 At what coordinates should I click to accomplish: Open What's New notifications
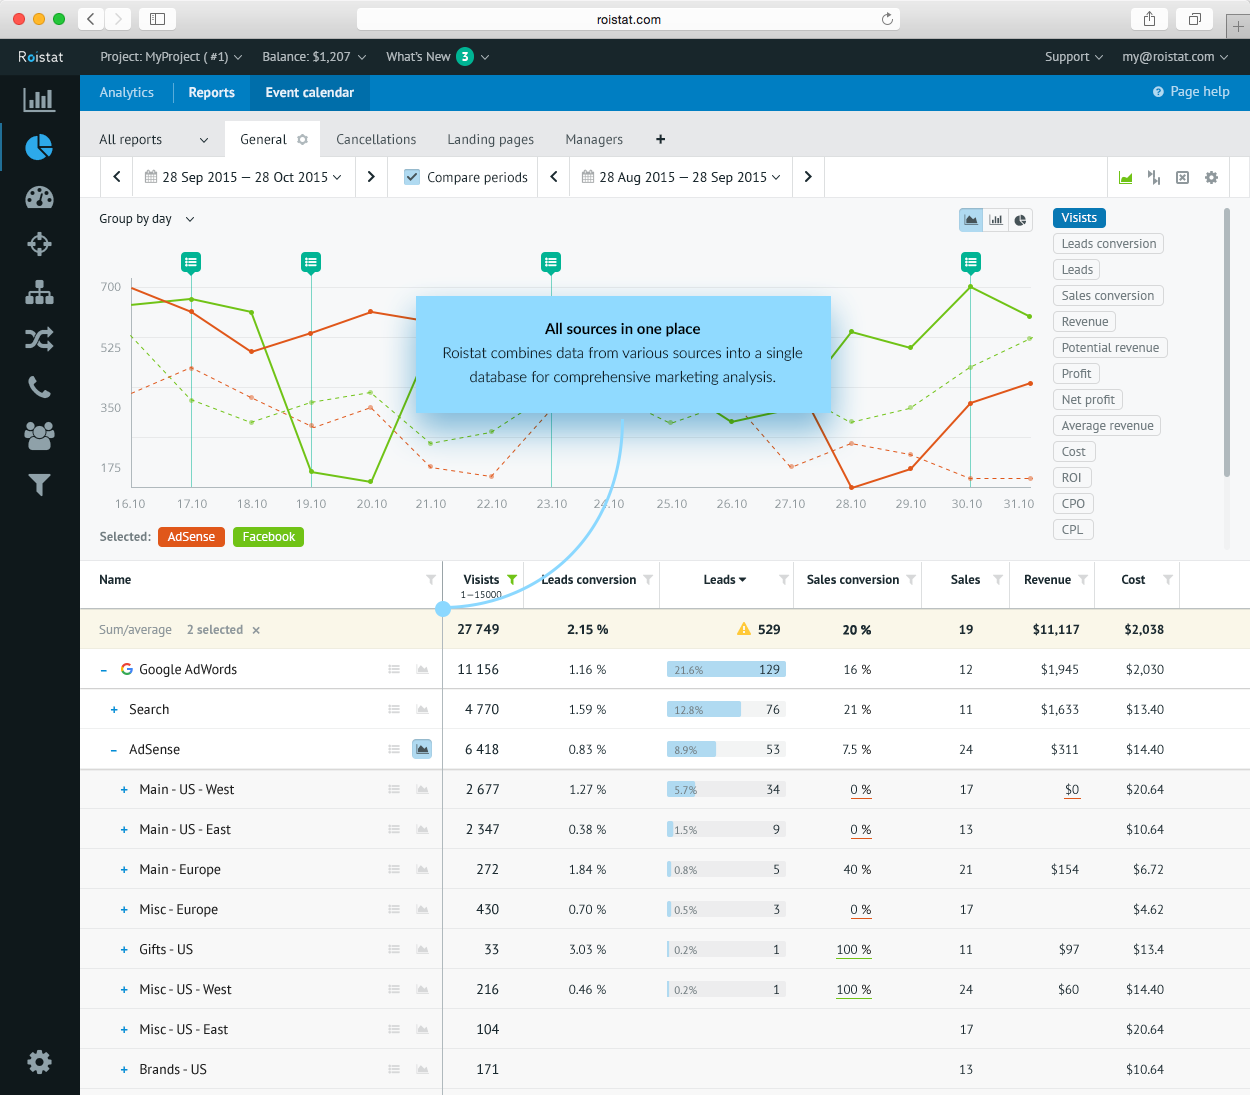[438, 57]
